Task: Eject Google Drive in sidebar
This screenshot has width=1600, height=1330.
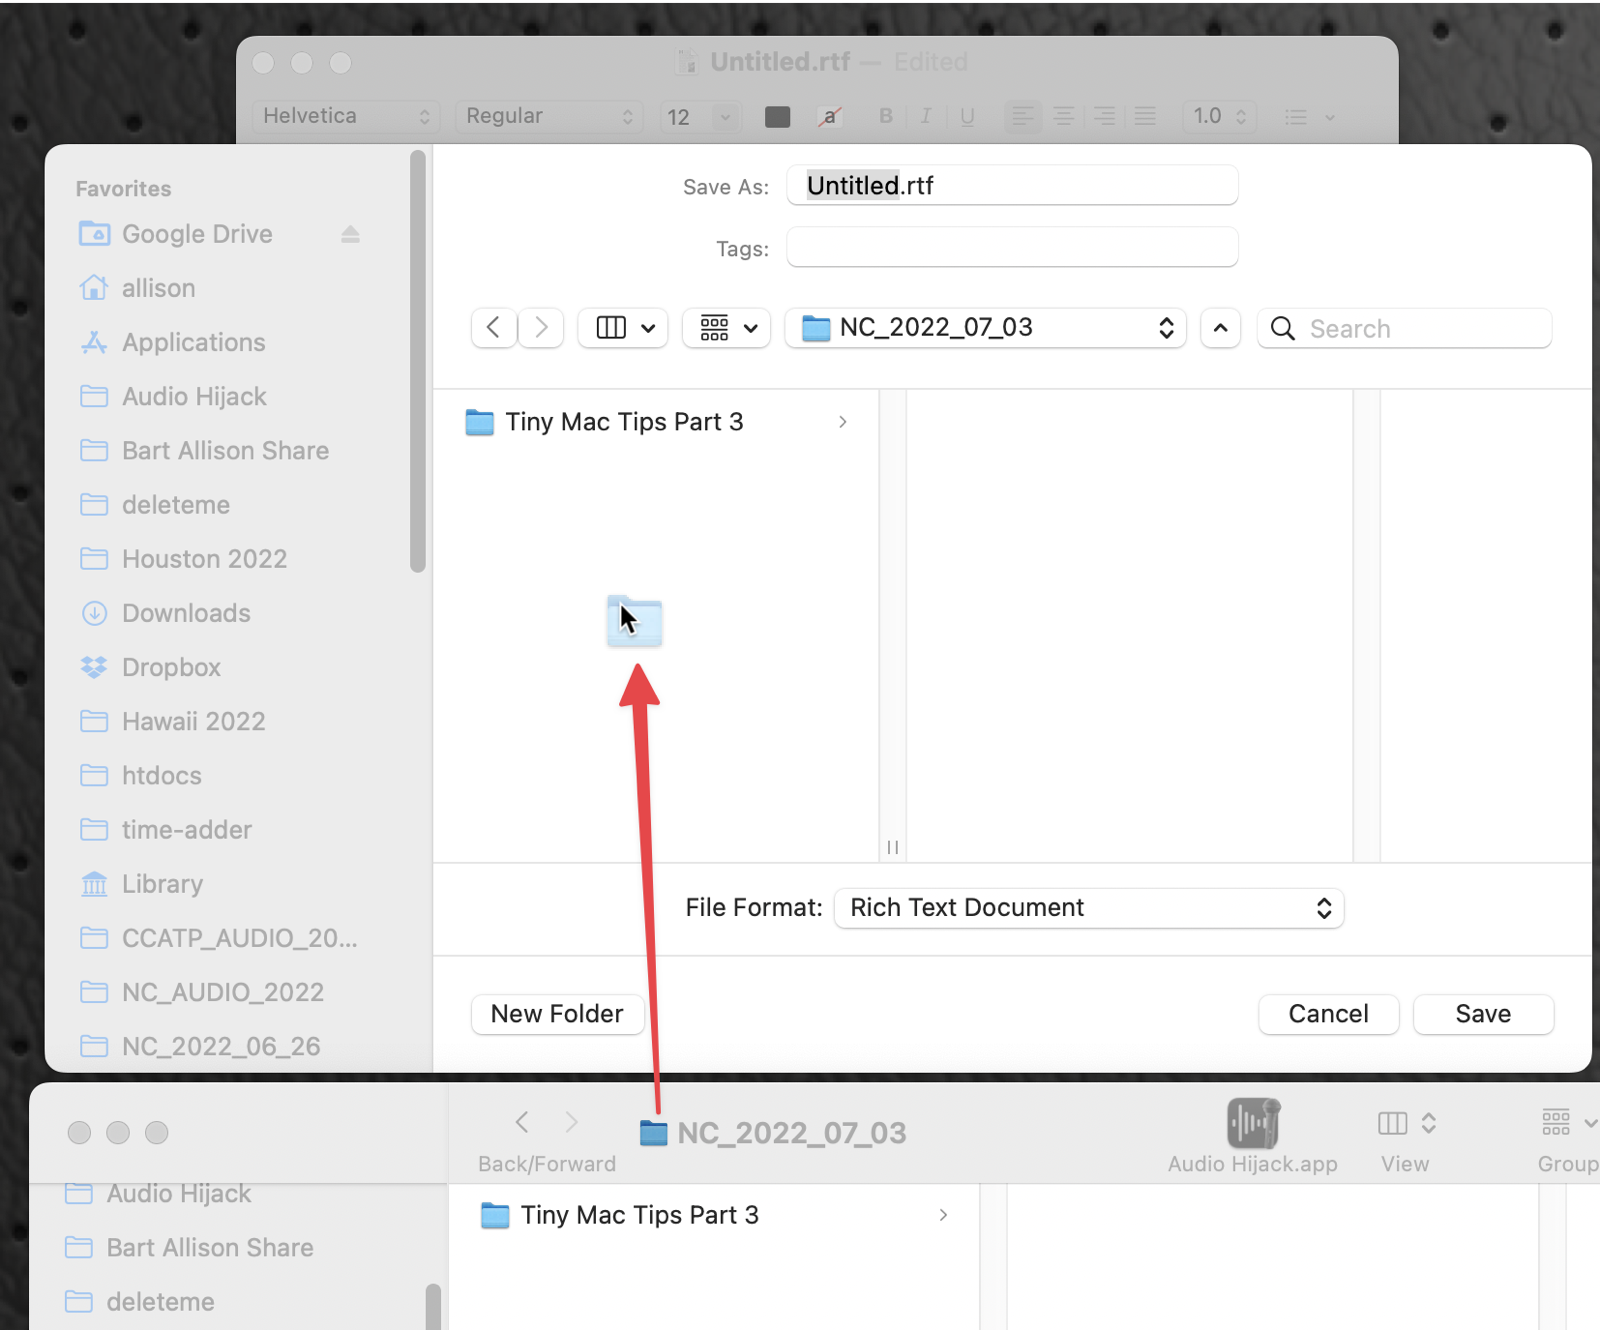Action: pyautogui.click(x=350, y=234)
